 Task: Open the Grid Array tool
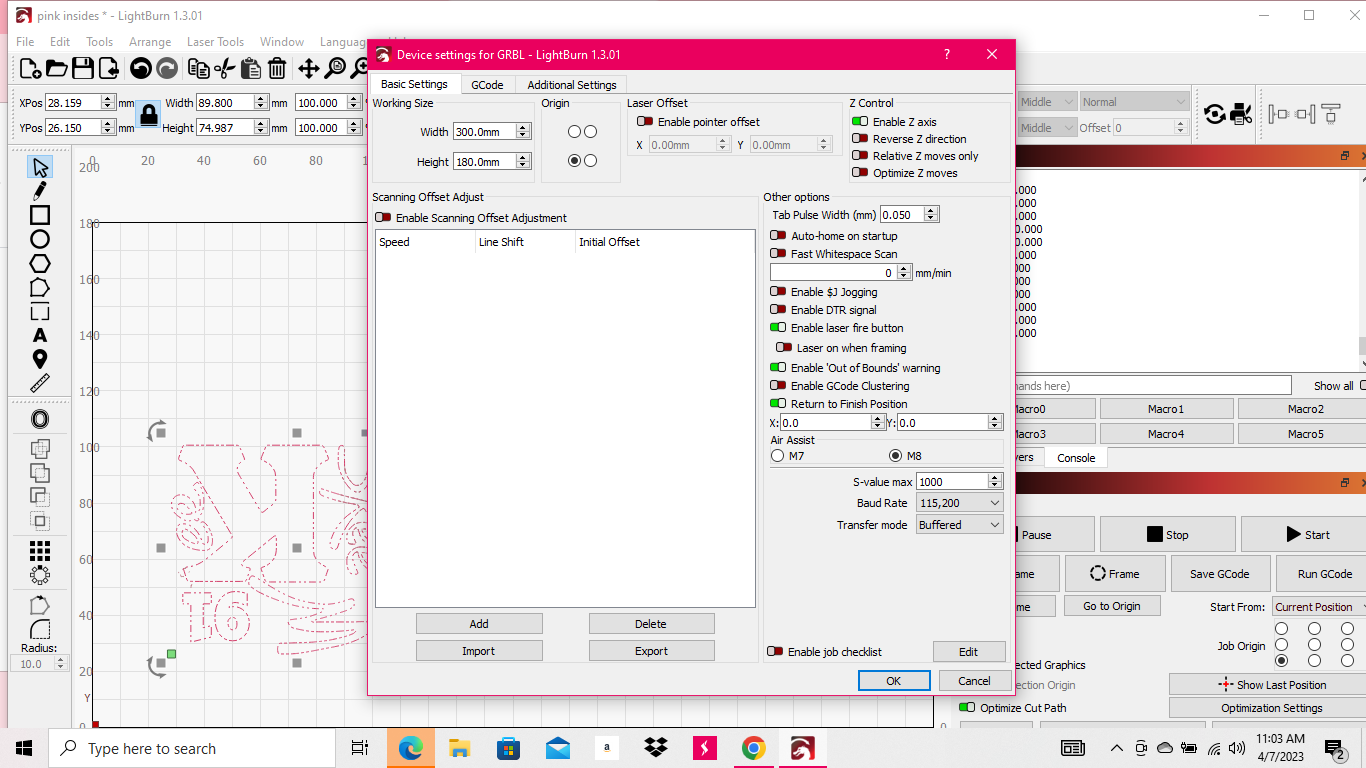pyautogui.click(x=40, y=551)
